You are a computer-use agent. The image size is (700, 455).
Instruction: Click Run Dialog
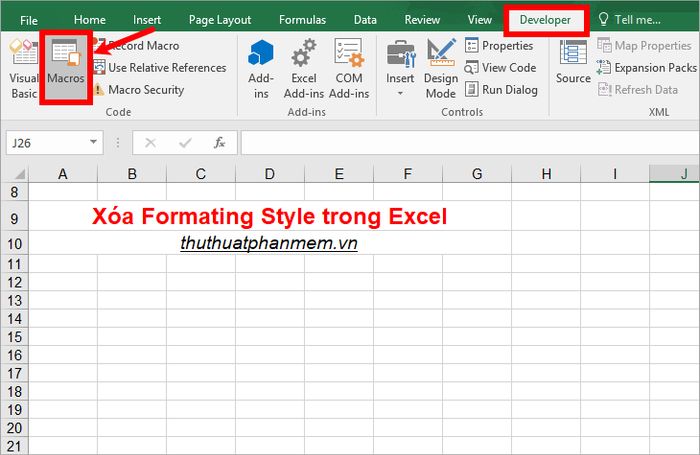(501, 90)
